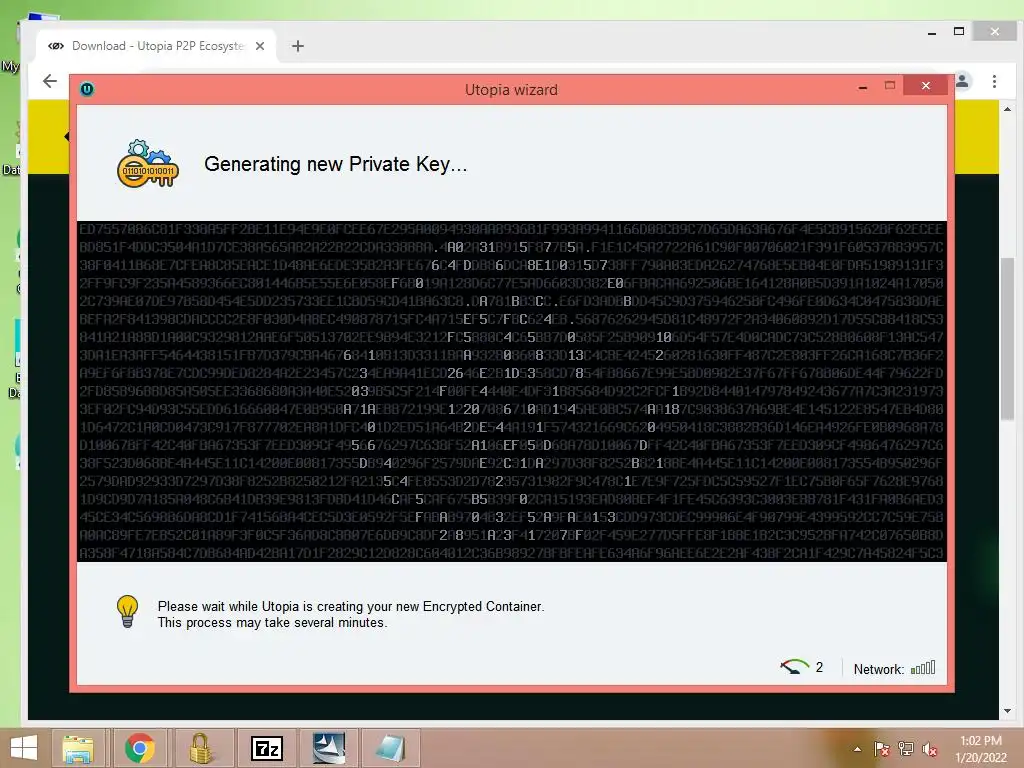The image size is (1024, 768).
Task: Minimize the Utopia wizard window
Action: [x=863, y=86]
